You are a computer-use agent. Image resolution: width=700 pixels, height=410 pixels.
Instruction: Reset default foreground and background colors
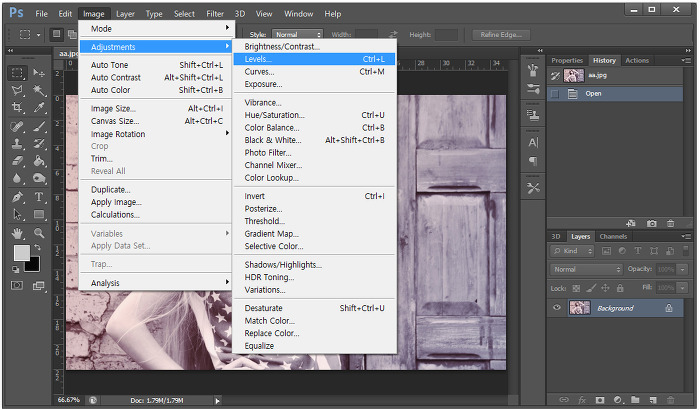(16, 269)
